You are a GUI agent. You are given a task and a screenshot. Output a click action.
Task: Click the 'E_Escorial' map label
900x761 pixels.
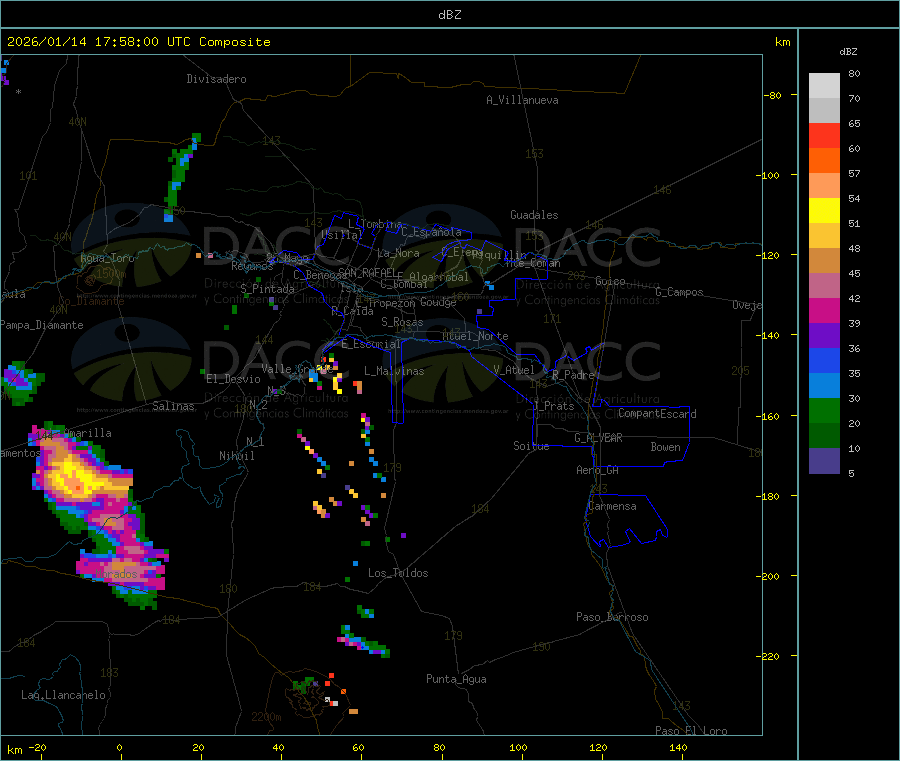pyautogui.click(x=371, y=344)
